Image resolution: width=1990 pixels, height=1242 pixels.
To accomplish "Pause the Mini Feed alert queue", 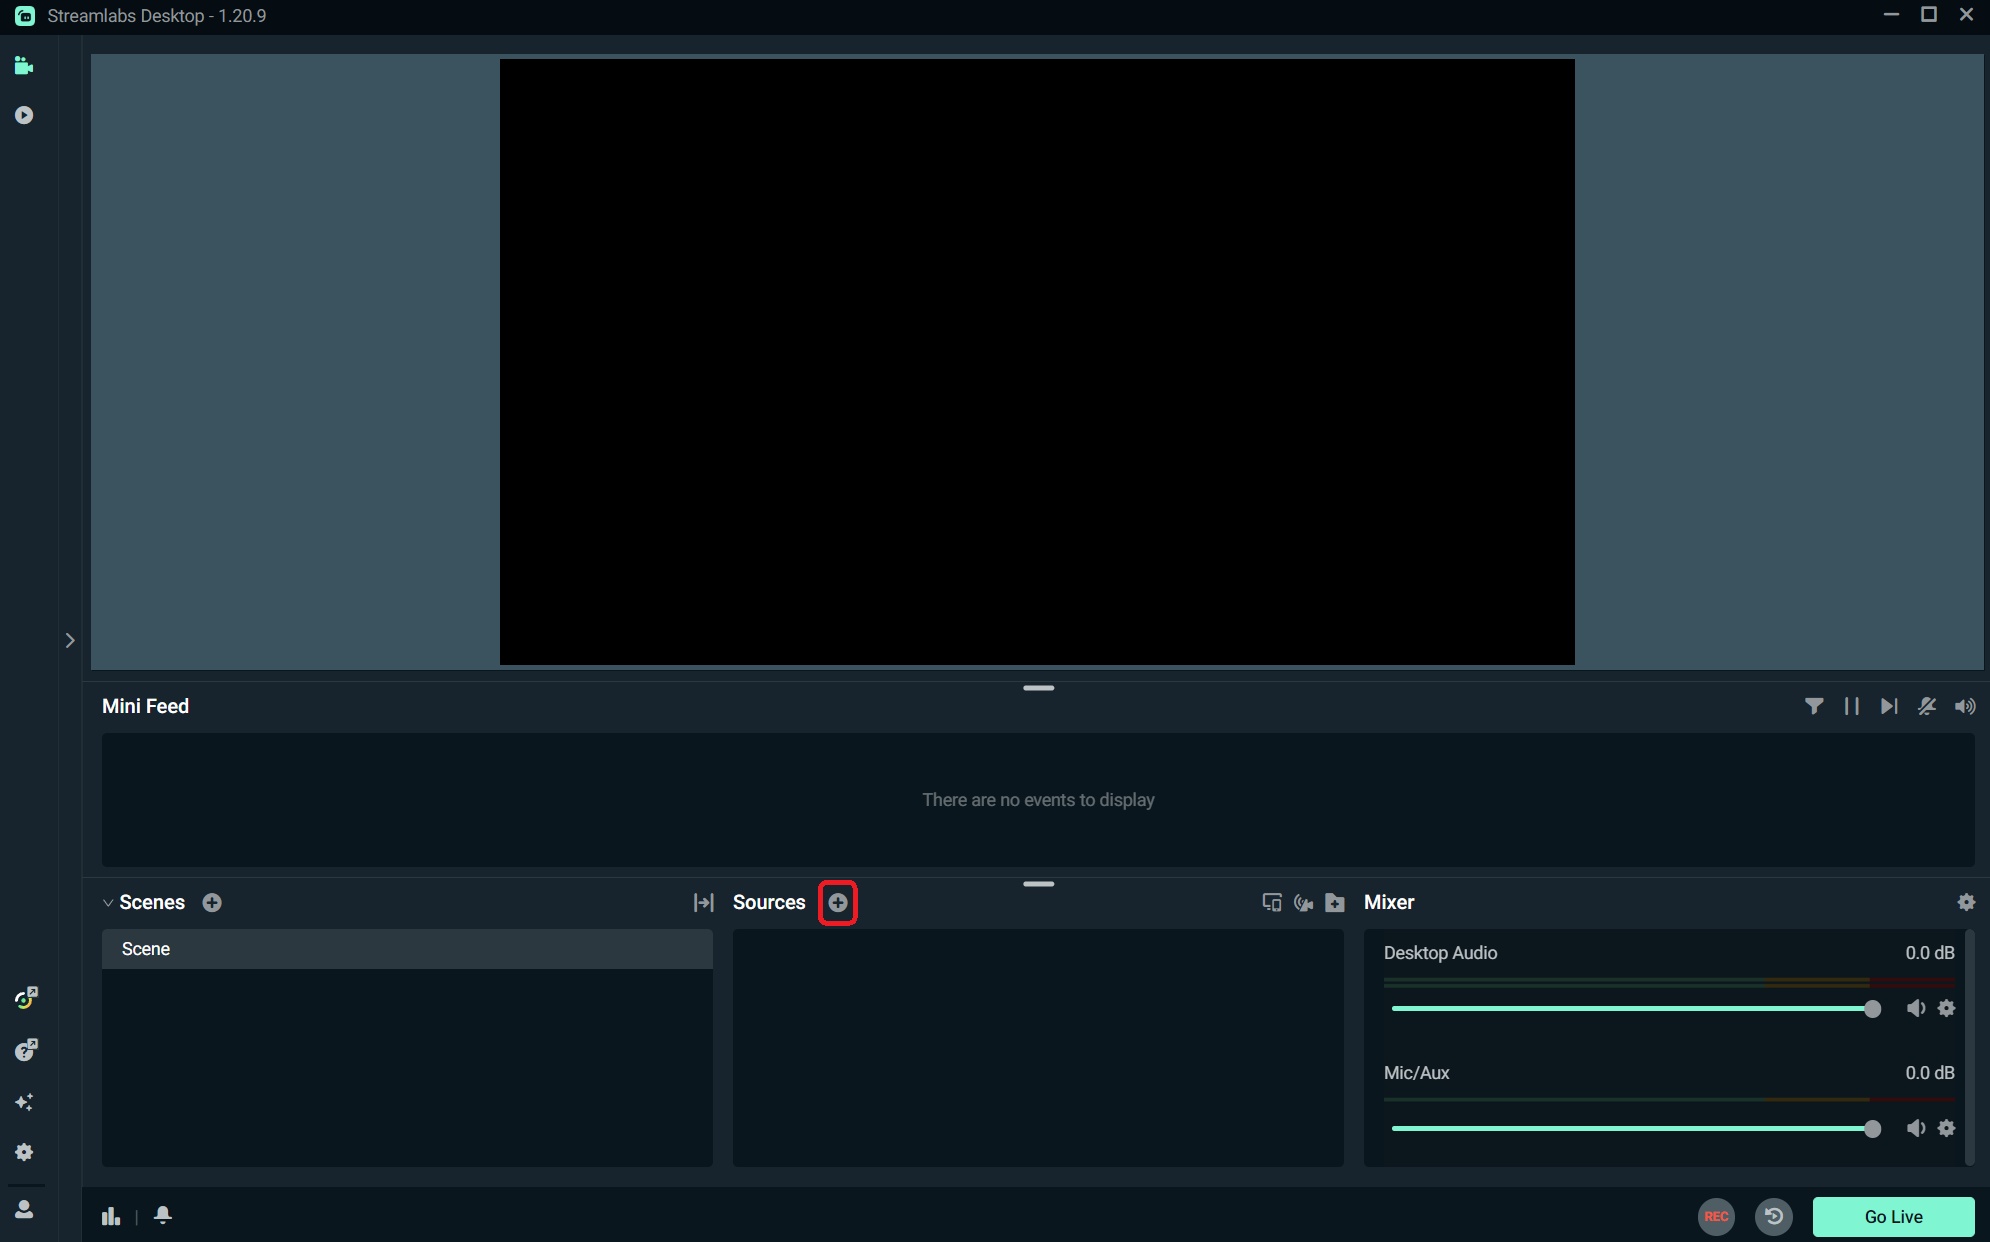I will point(1851,706).
